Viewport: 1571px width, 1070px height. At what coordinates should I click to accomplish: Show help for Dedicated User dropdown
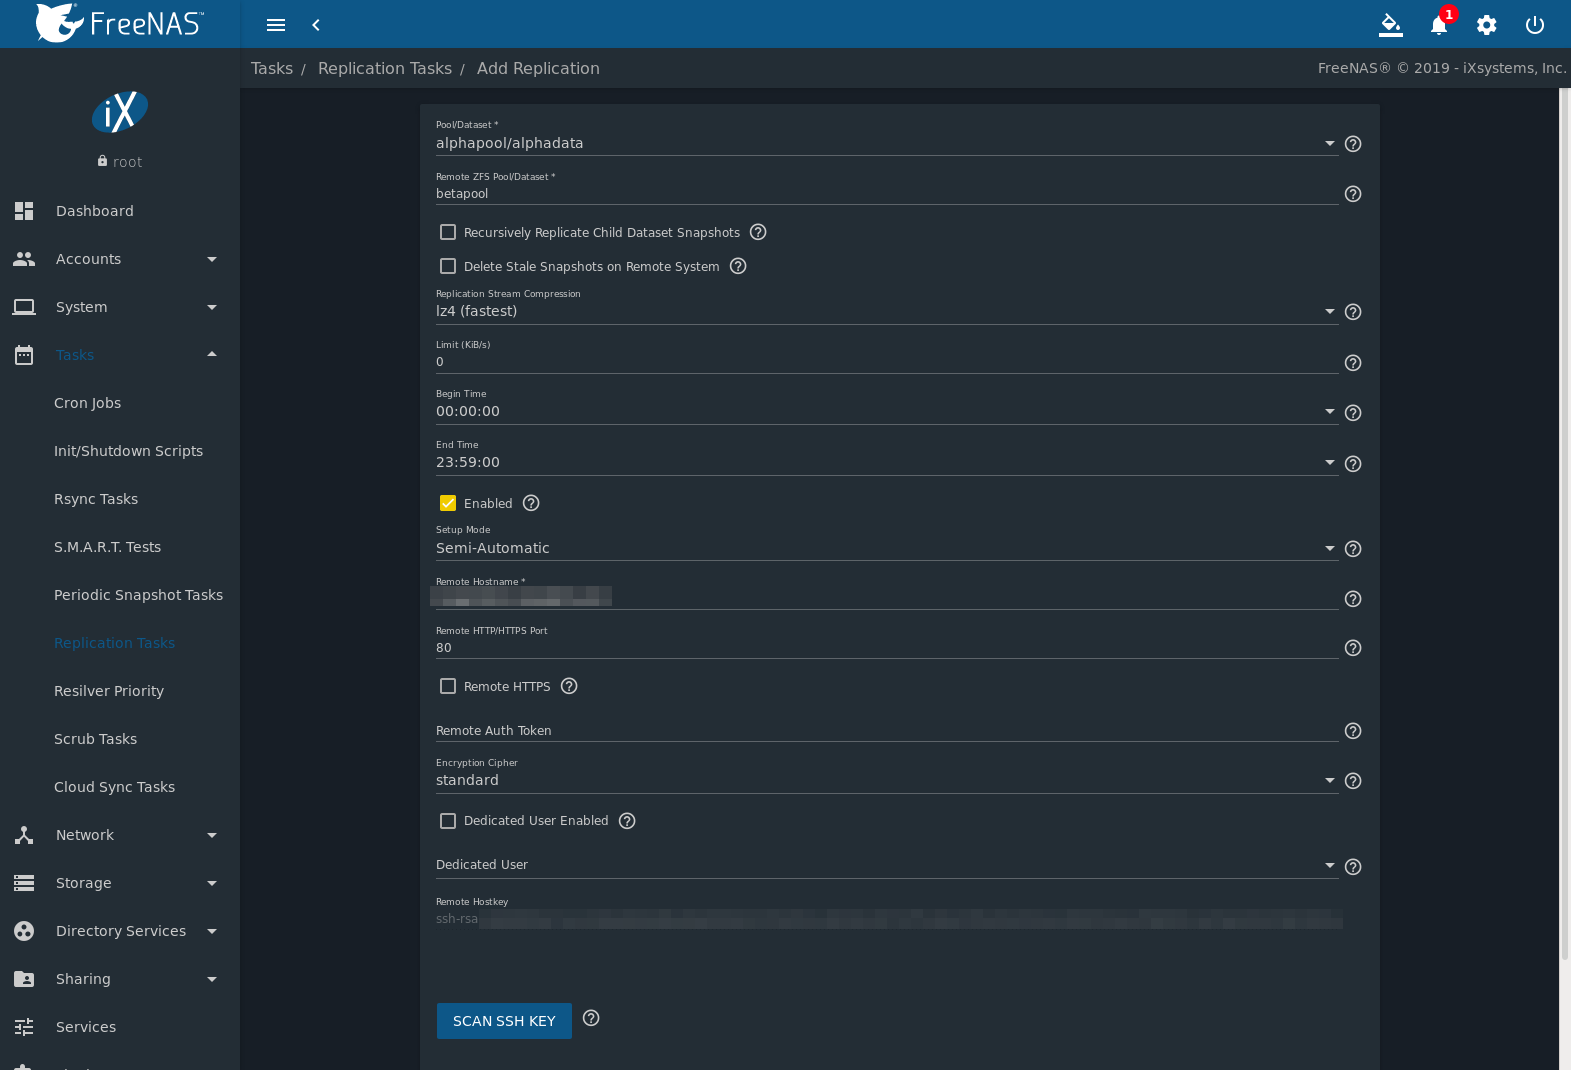click(1353, 867)
